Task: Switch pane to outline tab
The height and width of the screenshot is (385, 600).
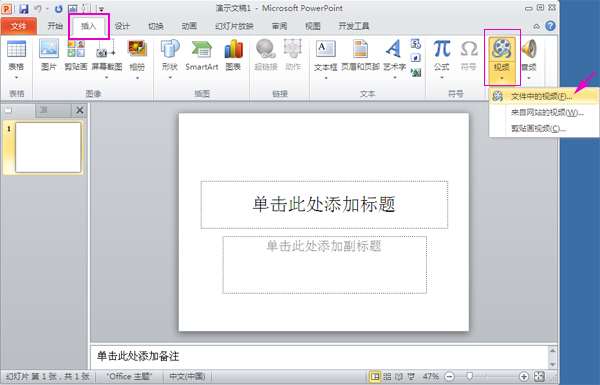Action: (x=53, y=110)
